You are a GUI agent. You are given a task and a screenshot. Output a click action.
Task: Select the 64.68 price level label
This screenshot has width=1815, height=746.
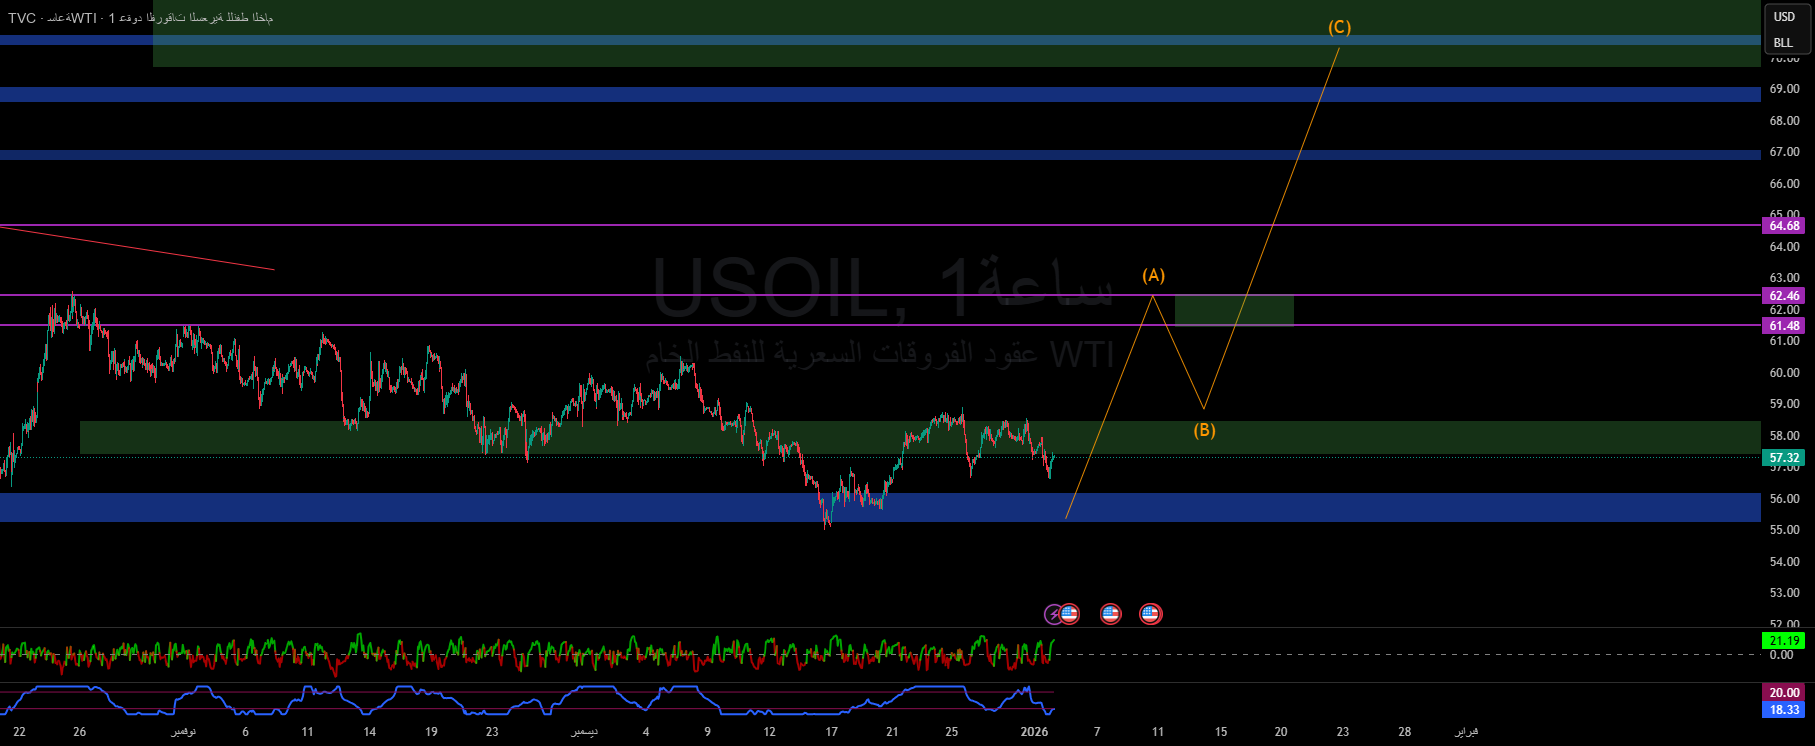[x=1784, y=226]
